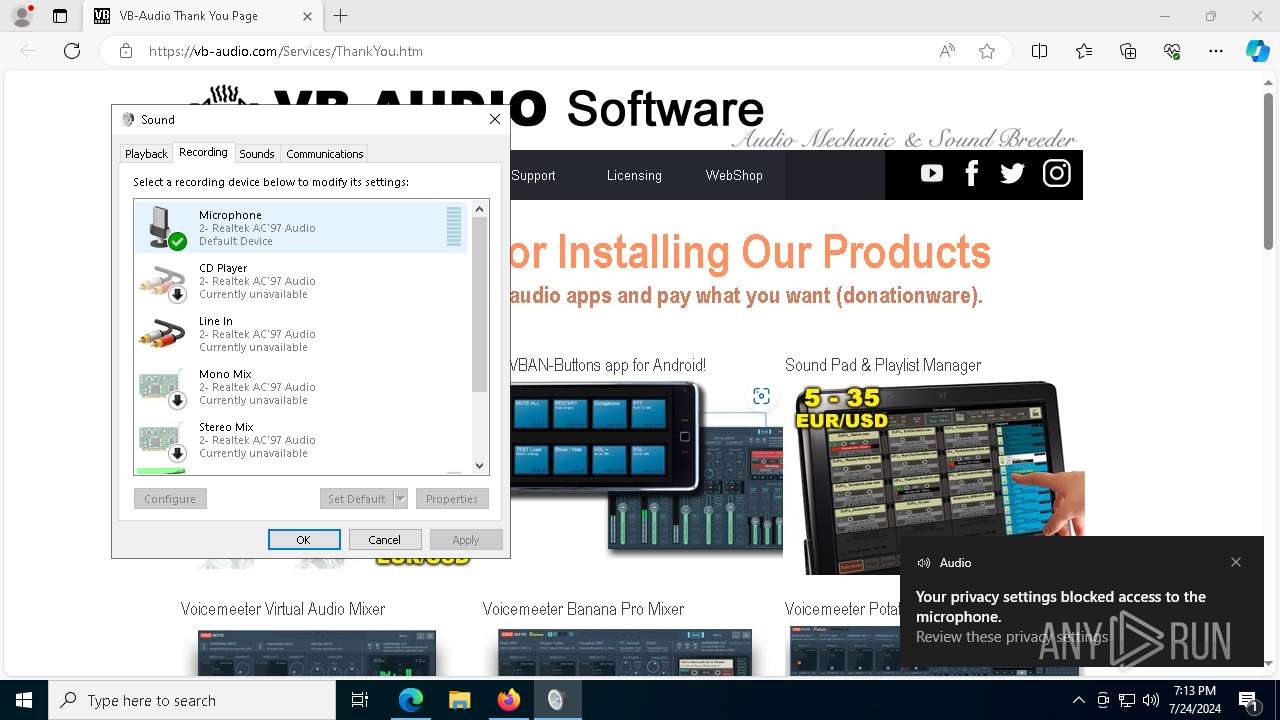Switch to the Playback tab
The image size is (1280, 720).
point(146,154)
